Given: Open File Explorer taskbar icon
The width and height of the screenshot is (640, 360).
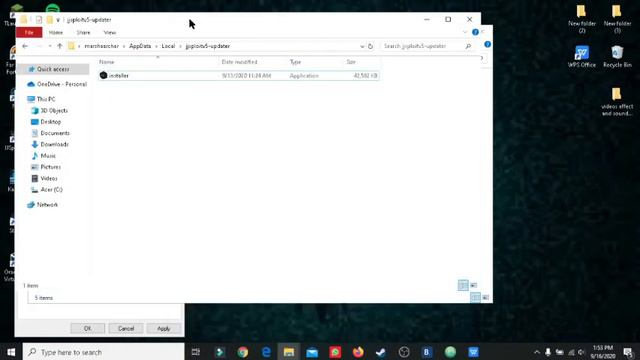Looking at the screenshot, I should tap(289, 352).
